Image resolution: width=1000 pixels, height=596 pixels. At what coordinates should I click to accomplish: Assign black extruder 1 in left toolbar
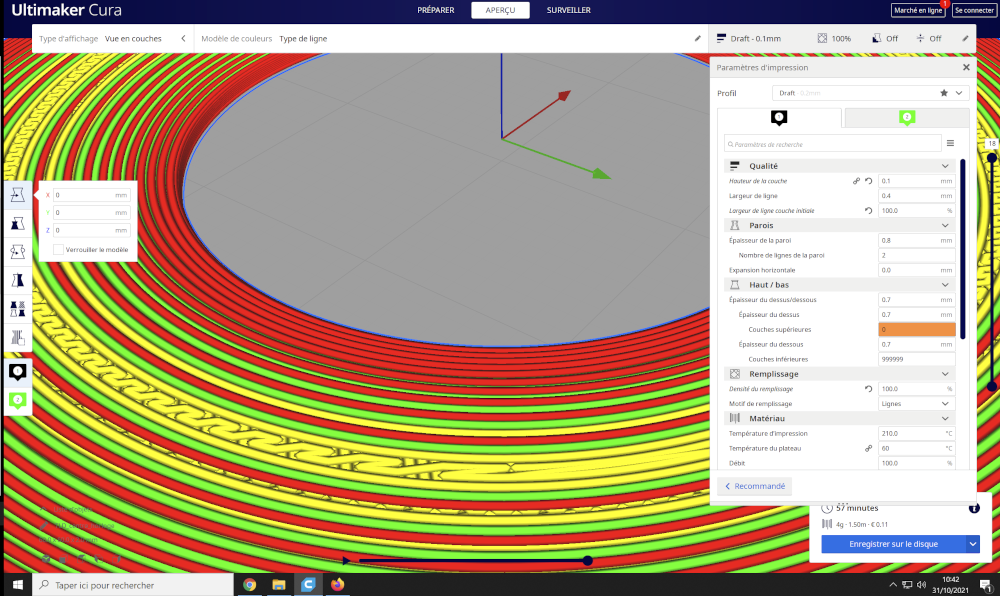(x=18, y=372)
